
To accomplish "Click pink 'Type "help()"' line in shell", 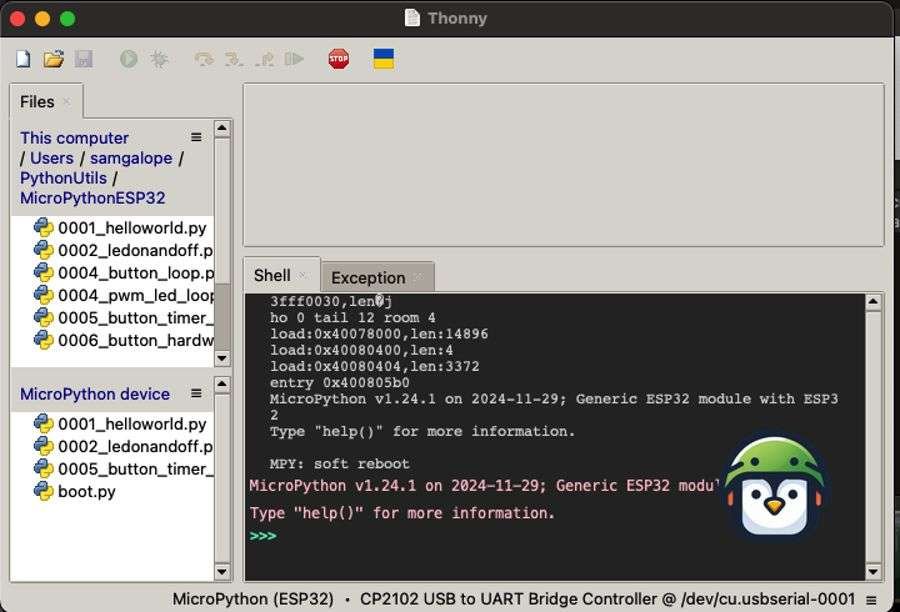I will coord(402,513).
